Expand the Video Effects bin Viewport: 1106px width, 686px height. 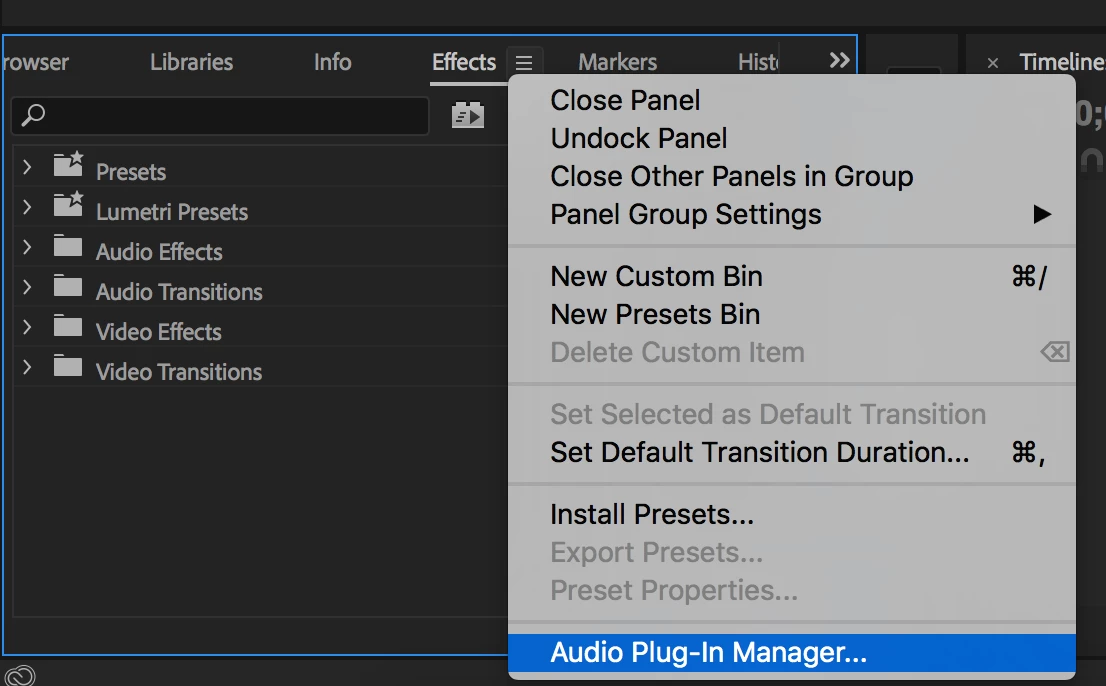tap(27, 327)
